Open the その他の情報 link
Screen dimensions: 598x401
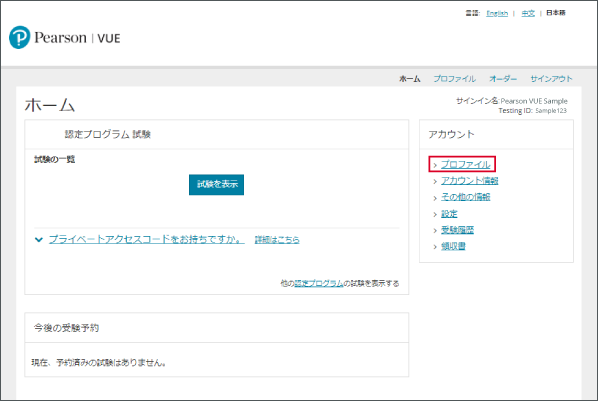coord(466,197)
